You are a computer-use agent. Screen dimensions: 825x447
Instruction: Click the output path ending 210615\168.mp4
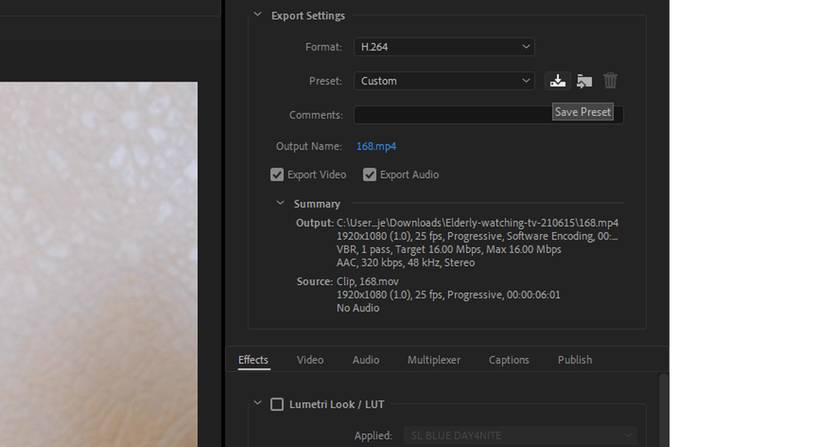477,223
